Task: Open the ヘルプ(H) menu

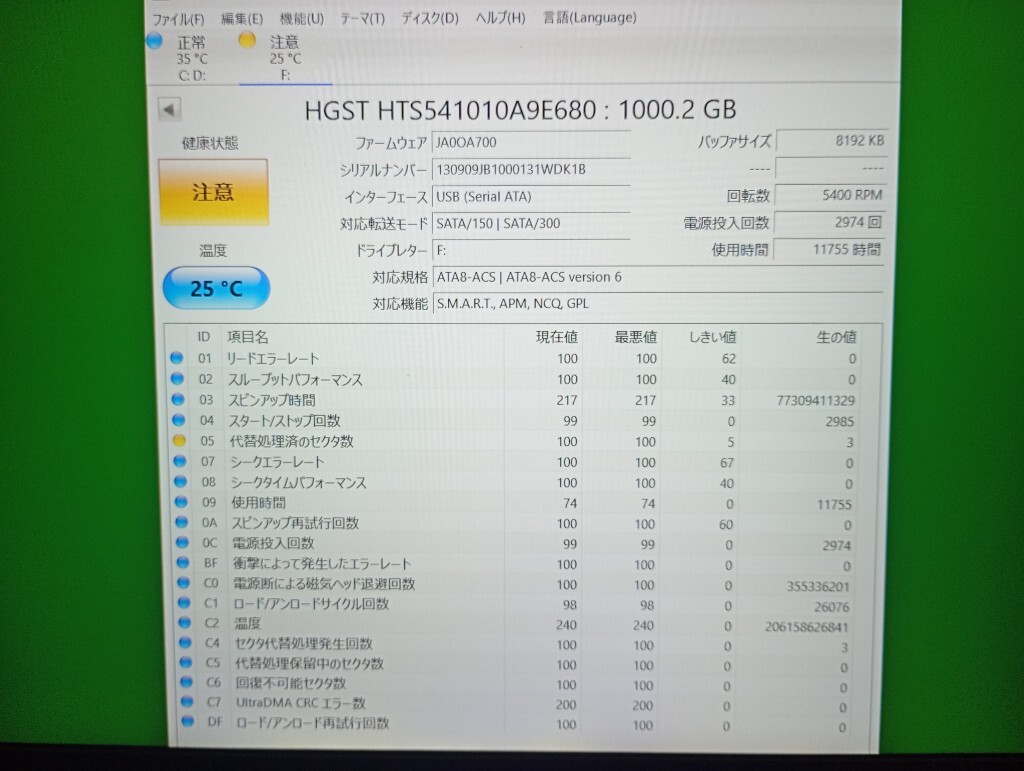Action: click(500, 18)
